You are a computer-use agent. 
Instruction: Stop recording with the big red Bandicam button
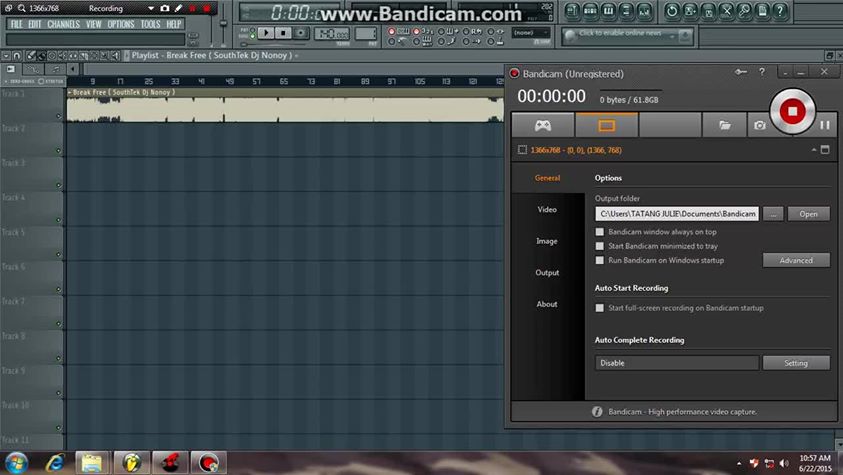pos(792,111)
